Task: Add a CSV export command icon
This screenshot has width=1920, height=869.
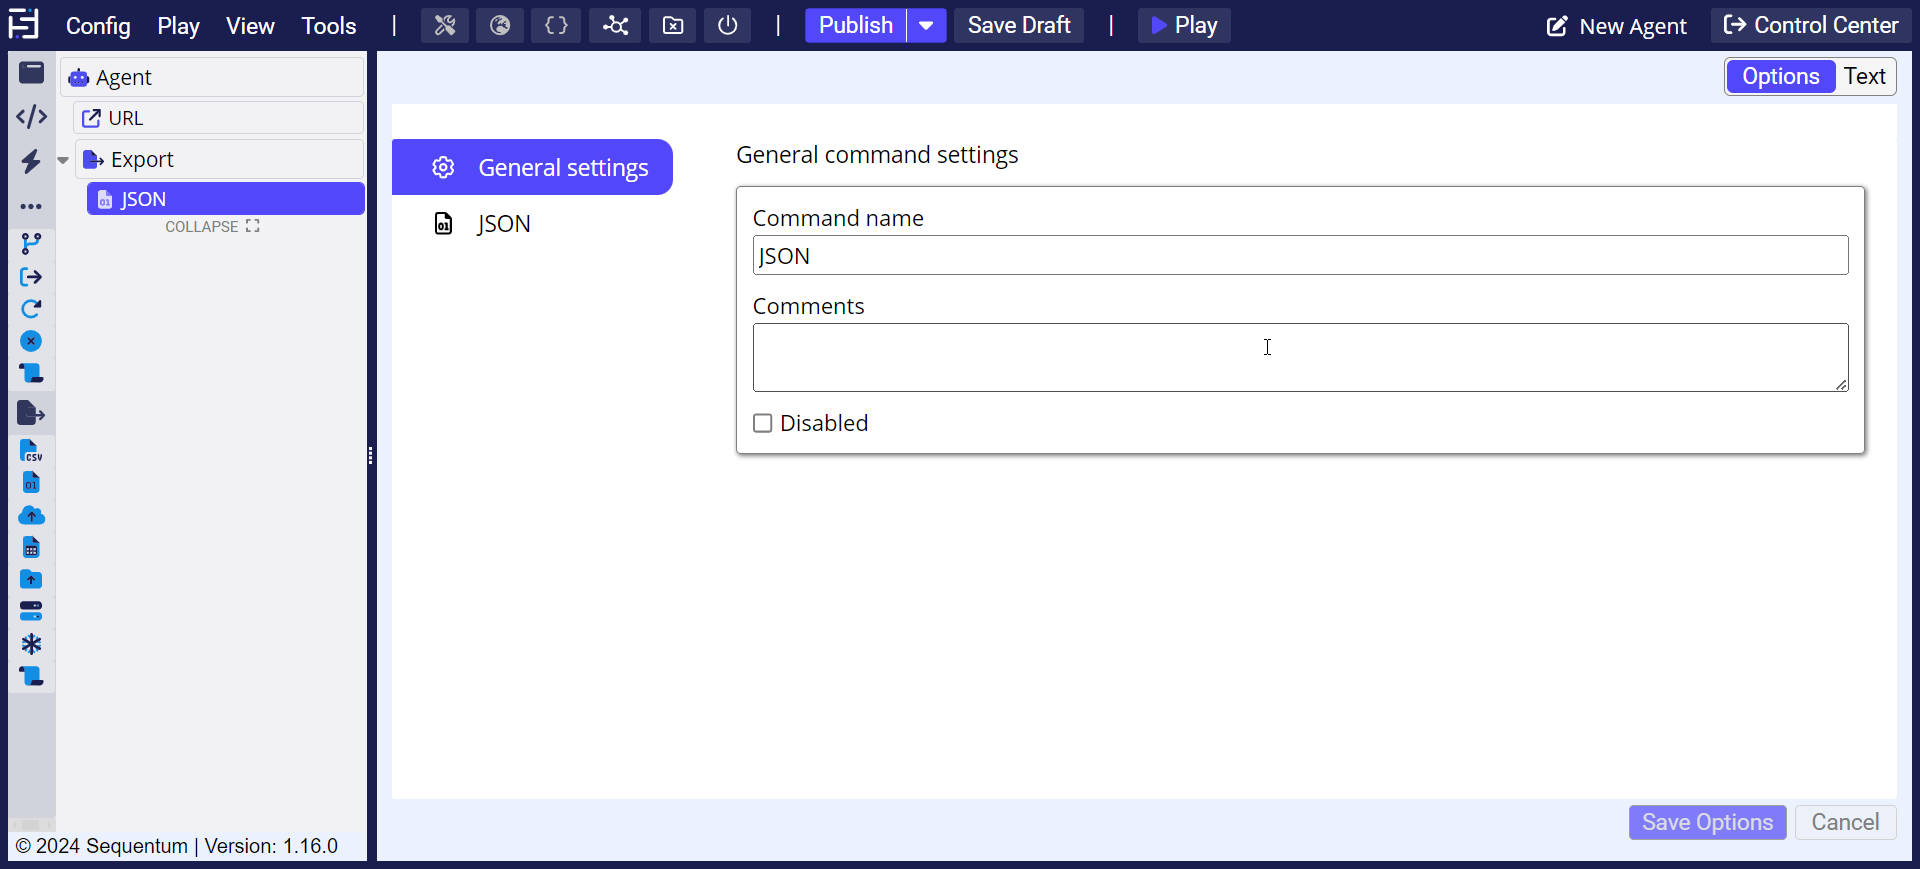Action: click(32, 451)
